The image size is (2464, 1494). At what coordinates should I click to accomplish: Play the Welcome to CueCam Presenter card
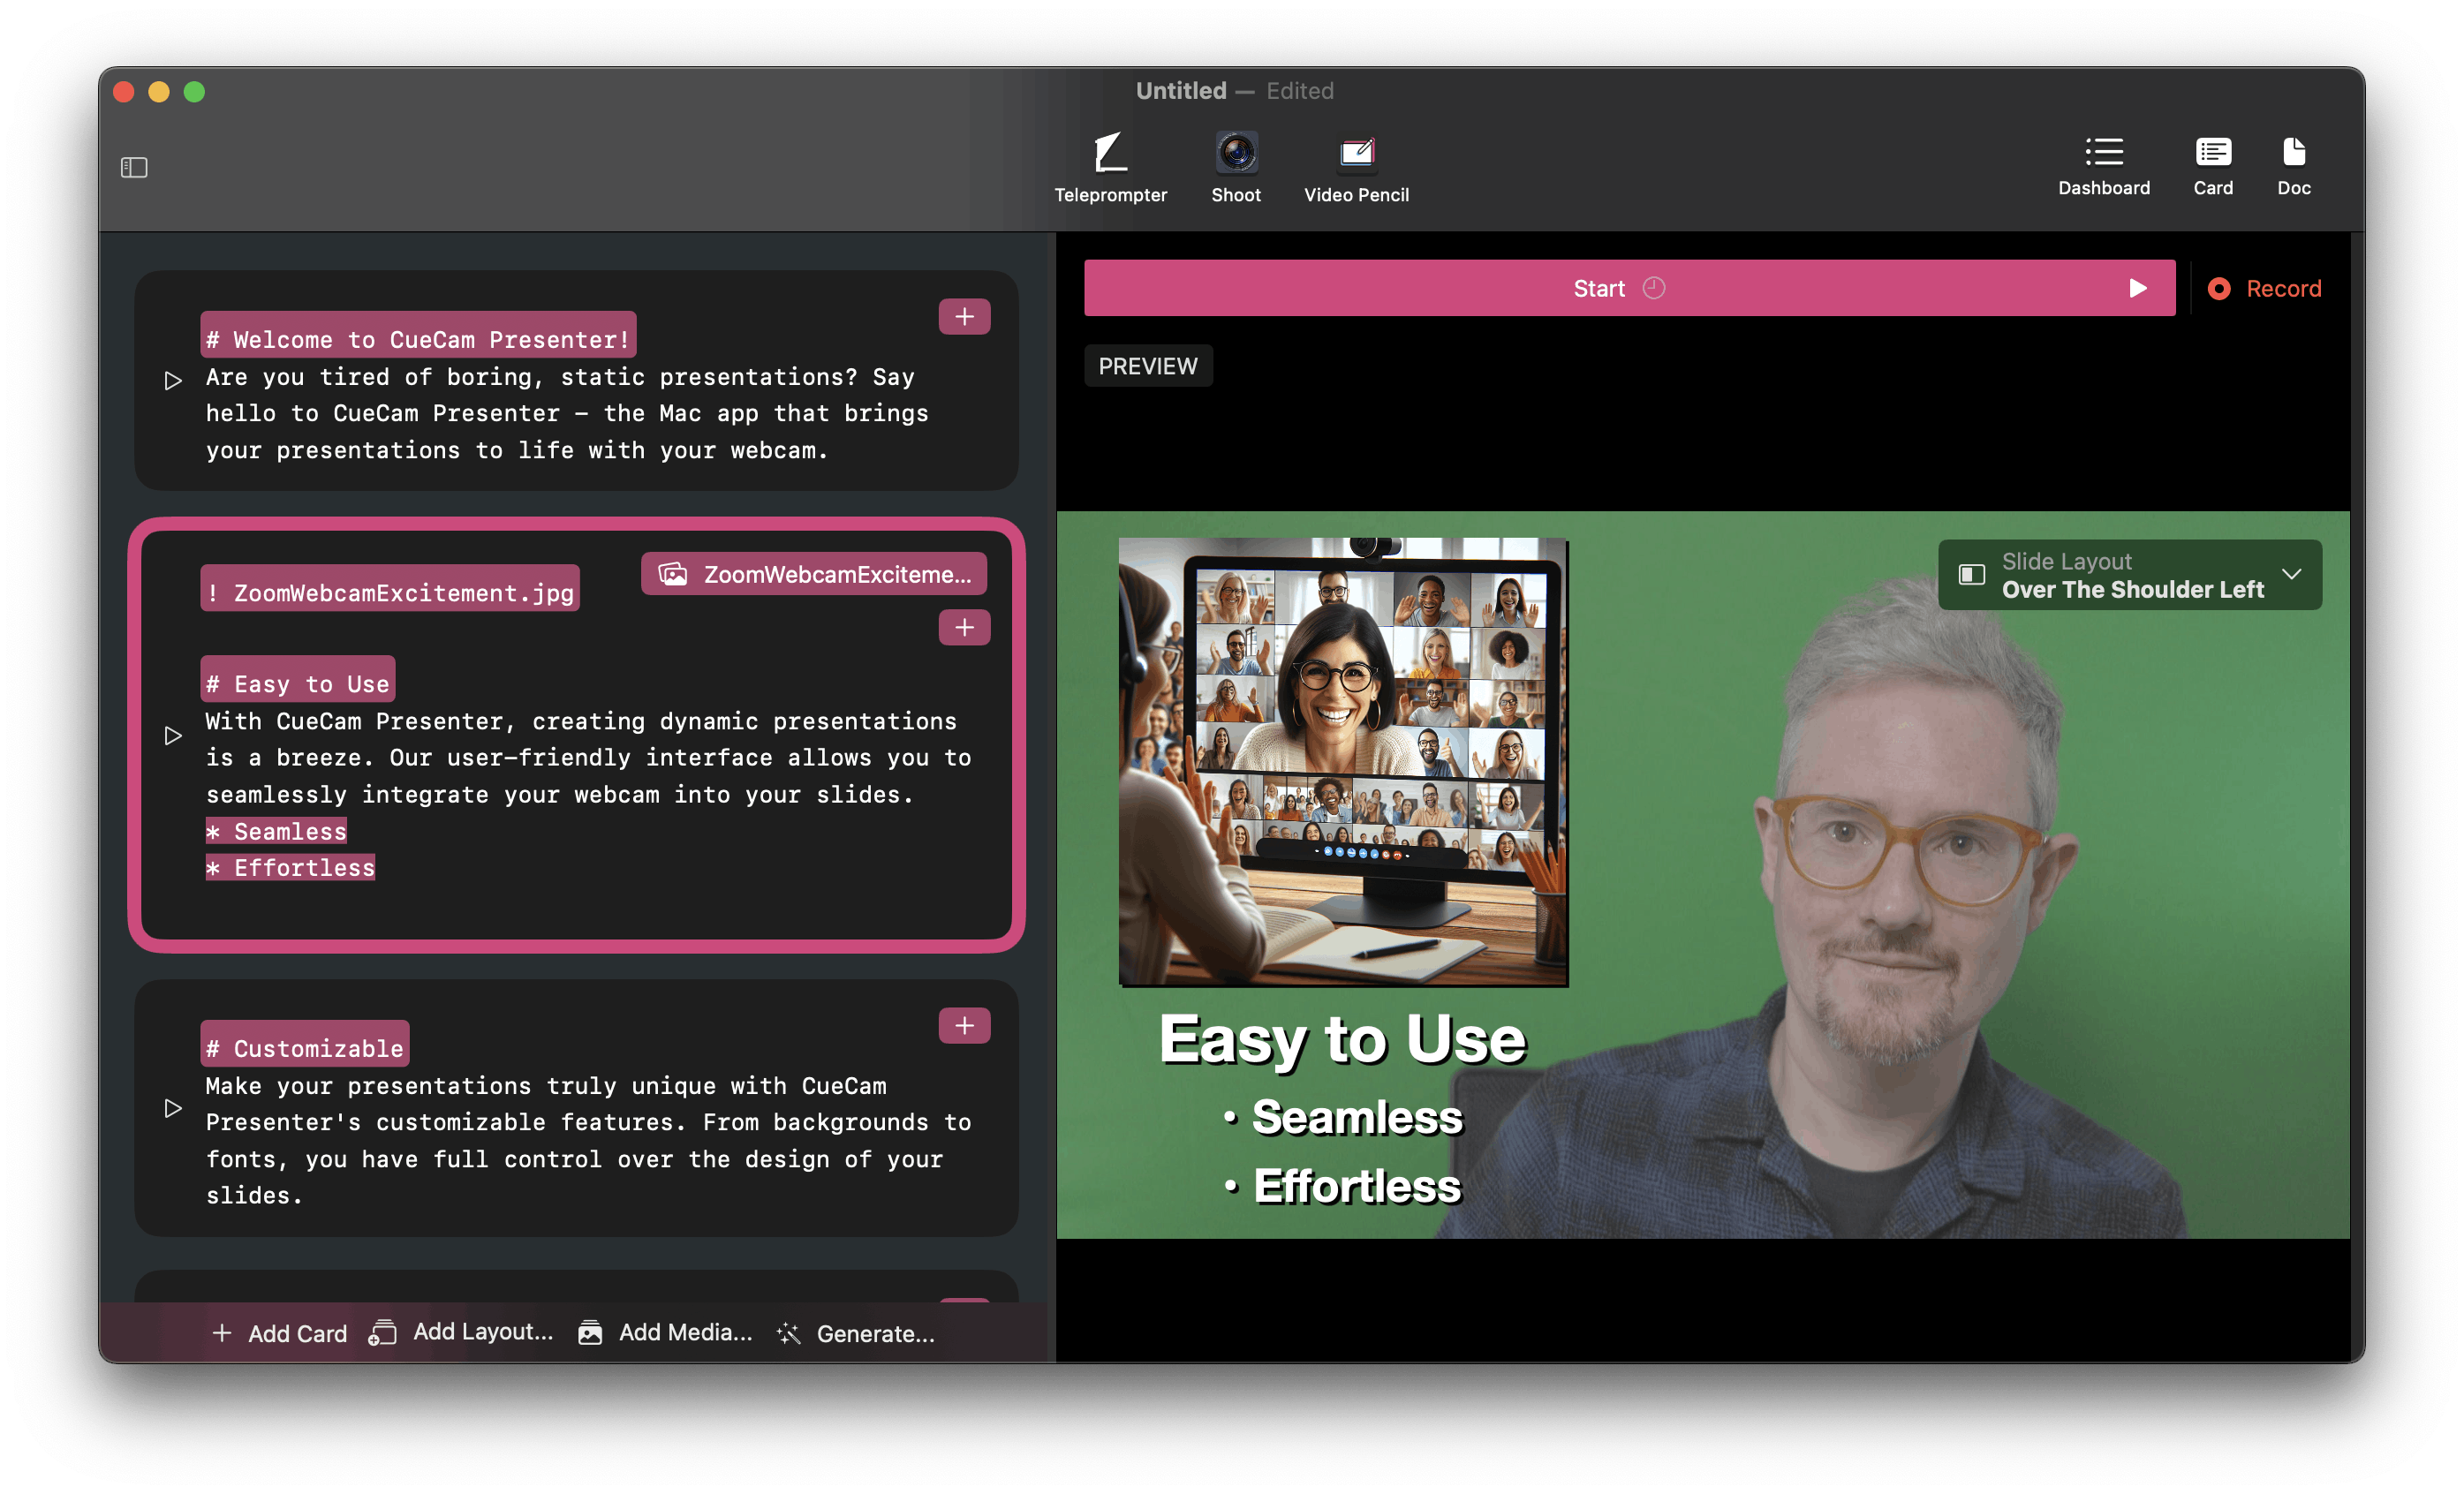pos(173,381)
